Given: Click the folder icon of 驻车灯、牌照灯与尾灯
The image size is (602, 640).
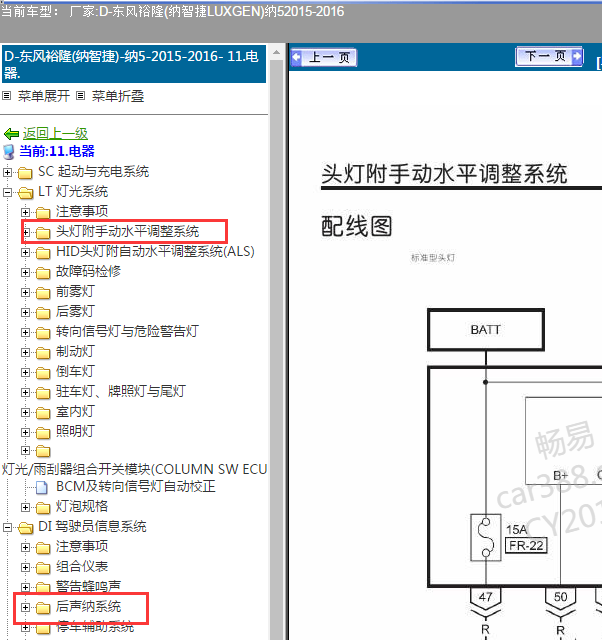Looking at the screenshot, I should point(43,393).
